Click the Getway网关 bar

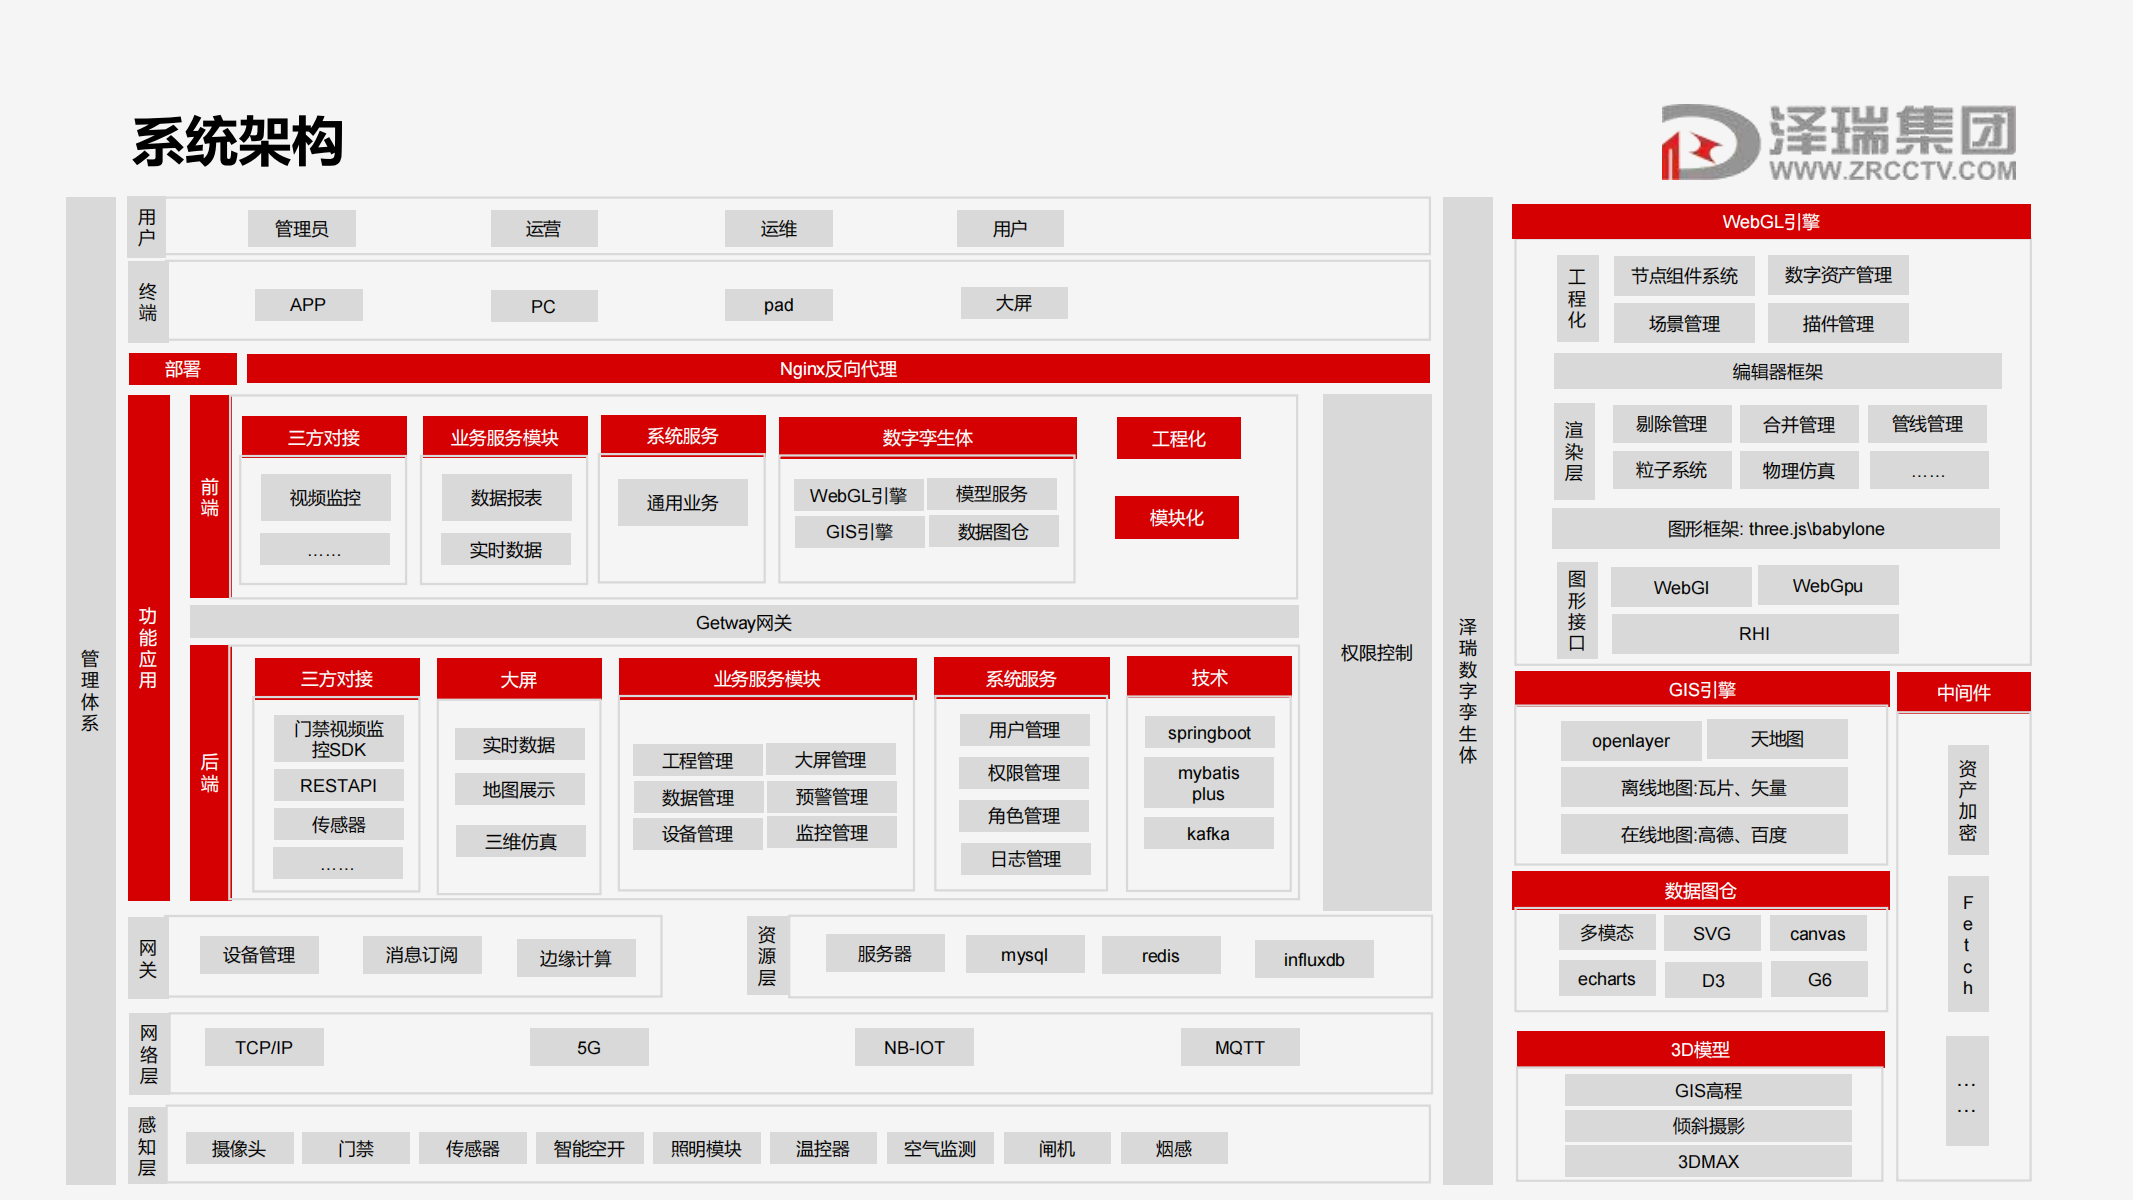tap(743, 623)
